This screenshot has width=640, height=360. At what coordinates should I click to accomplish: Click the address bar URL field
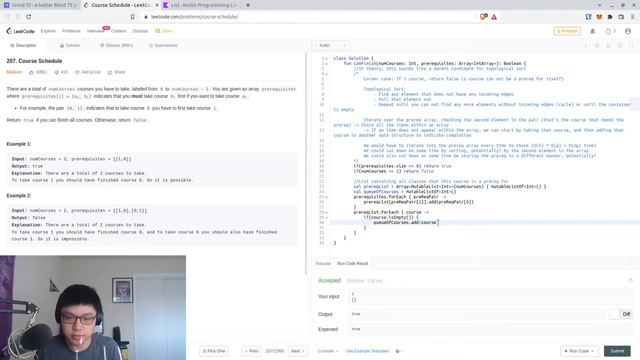click(x=308, y=17)
